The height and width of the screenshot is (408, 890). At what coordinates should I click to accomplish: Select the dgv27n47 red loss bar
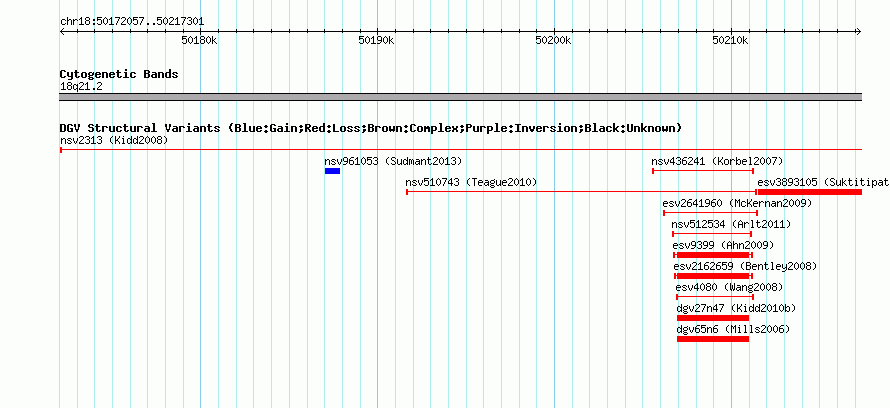(x=713, y=318)
